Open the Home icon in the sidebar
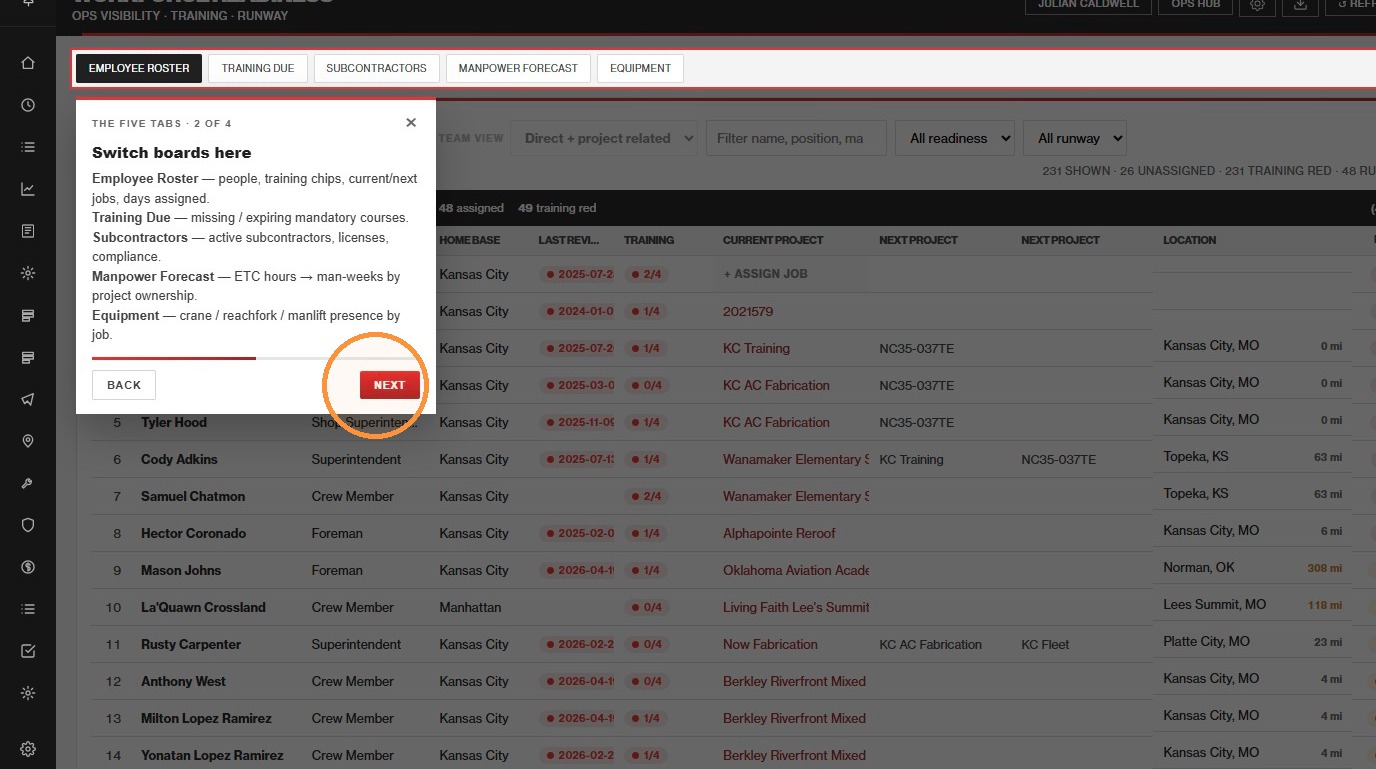Viewport: 1376px width, 769px height. pyautogui.click(x=28, y=63)
